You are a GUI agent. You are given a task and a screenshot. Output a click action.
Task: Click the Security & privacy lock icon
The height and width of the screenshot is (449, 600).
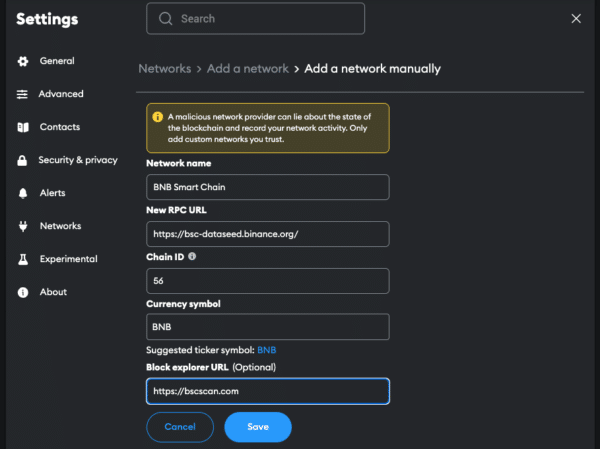pos(22,160)
